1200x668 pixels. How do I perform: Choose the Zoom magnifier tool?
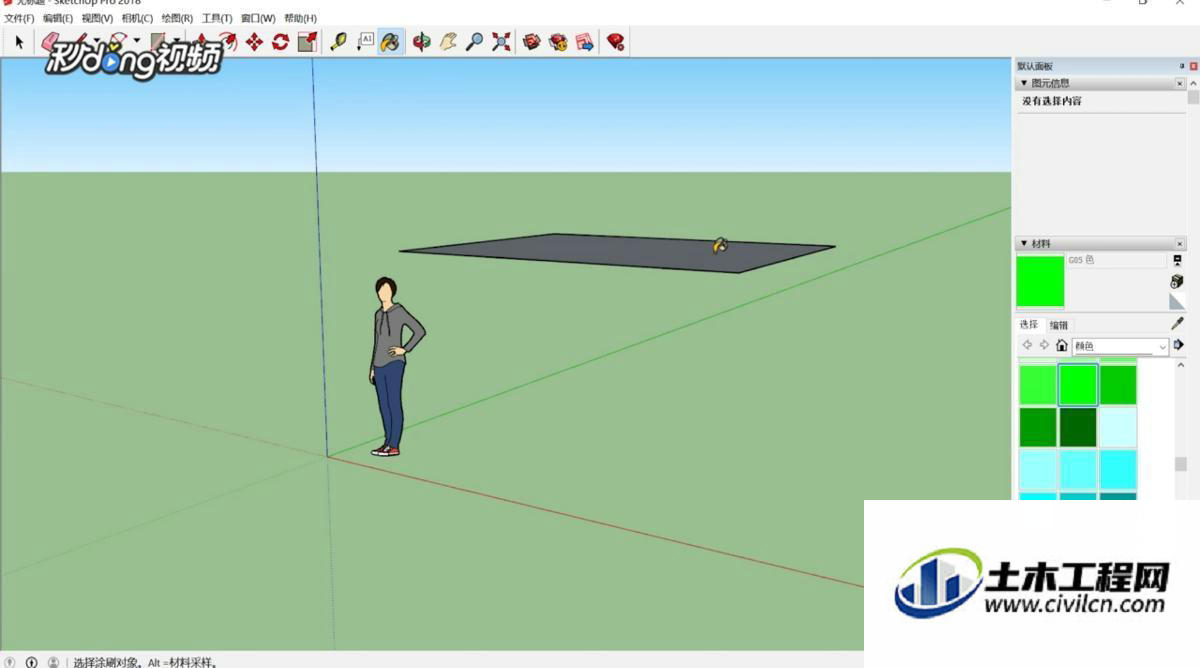(475, 42)
